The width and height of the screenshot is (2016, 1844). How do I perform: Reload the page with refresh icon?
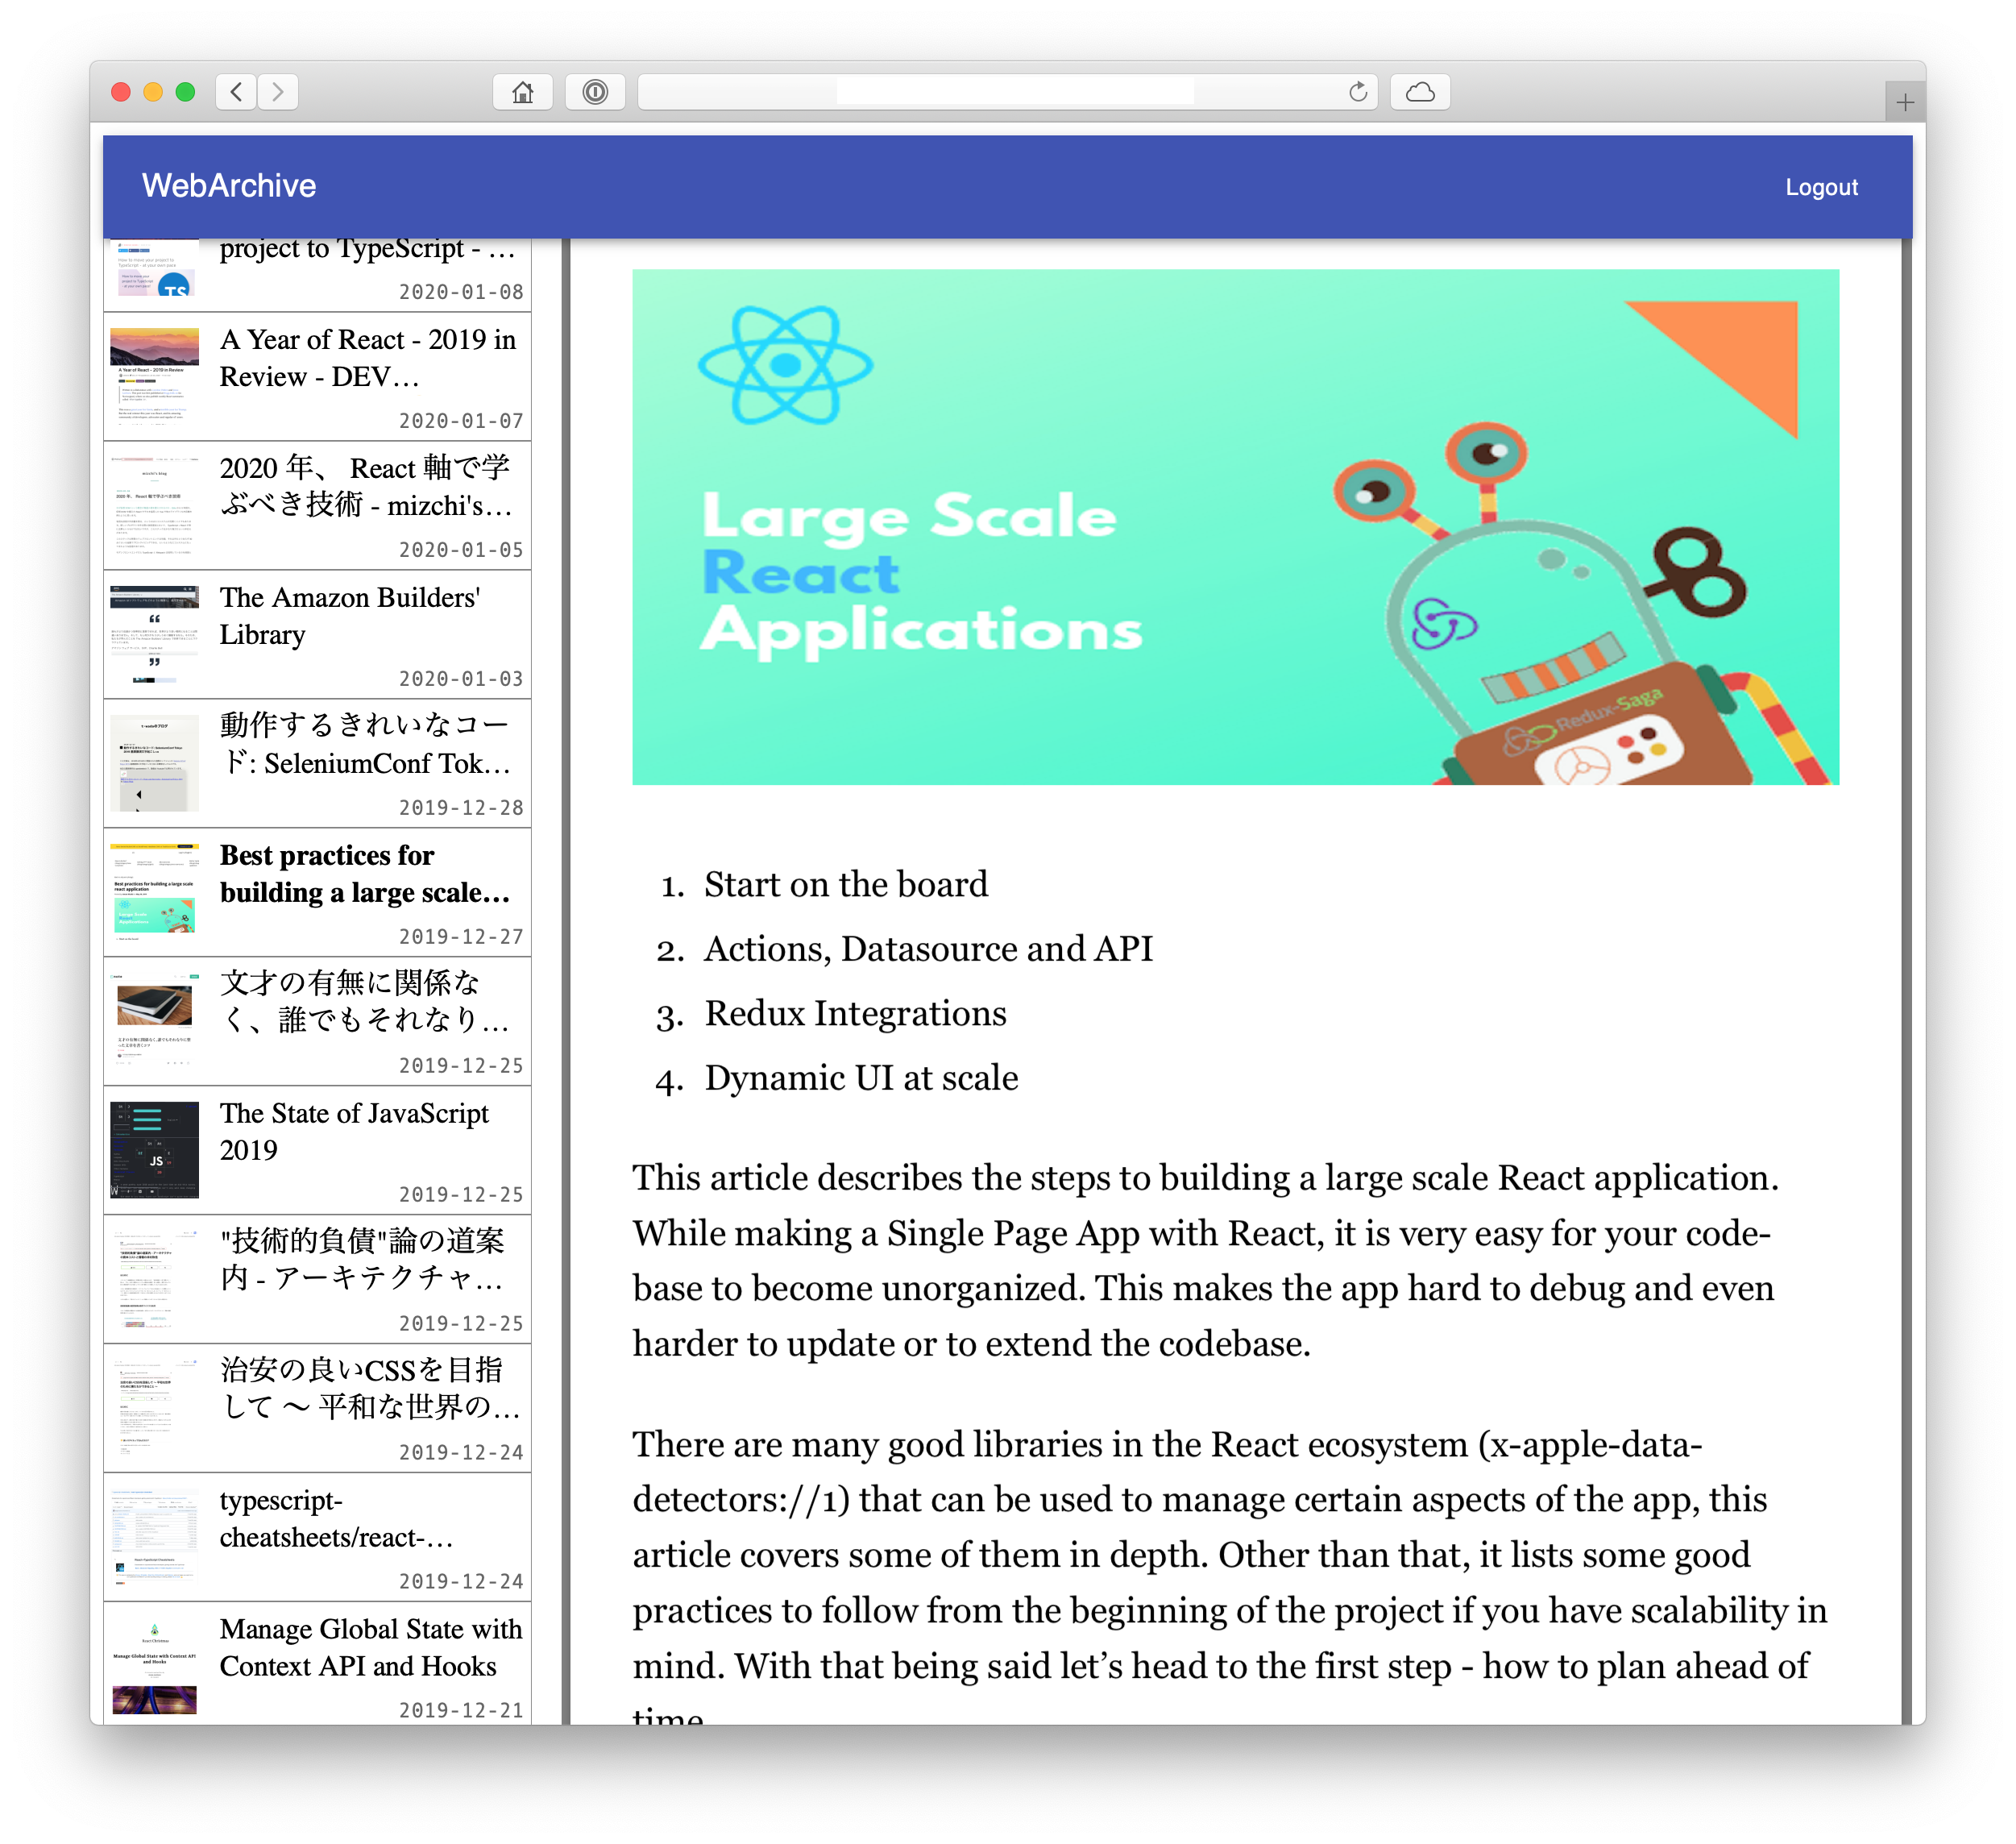point(1357,92)
